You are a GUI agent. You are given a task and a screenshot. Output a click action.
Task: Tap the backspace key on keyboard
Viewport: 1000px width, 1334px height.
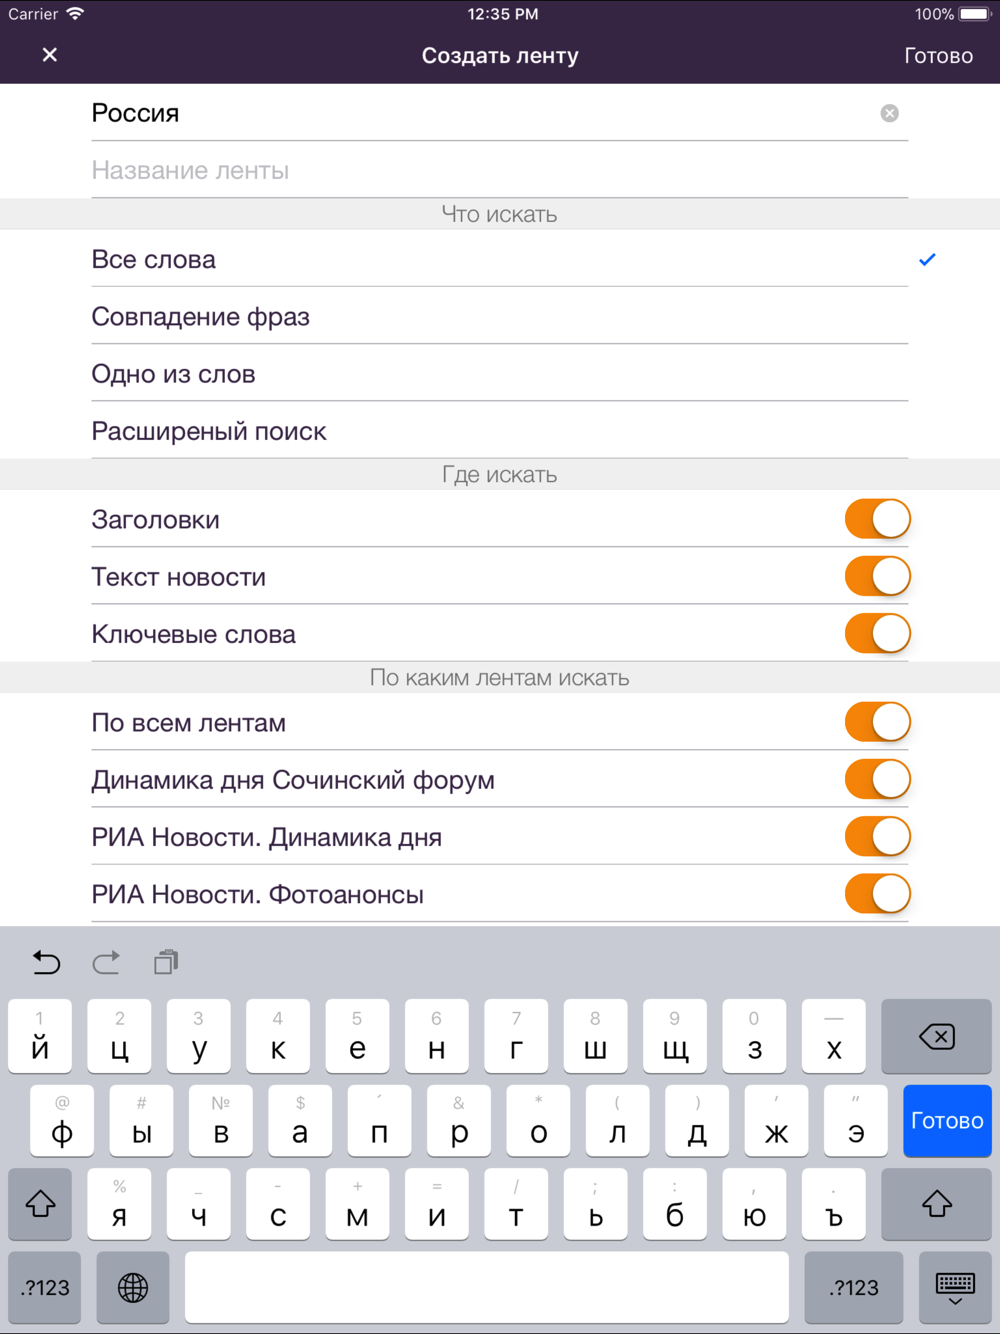point(936,1036)
